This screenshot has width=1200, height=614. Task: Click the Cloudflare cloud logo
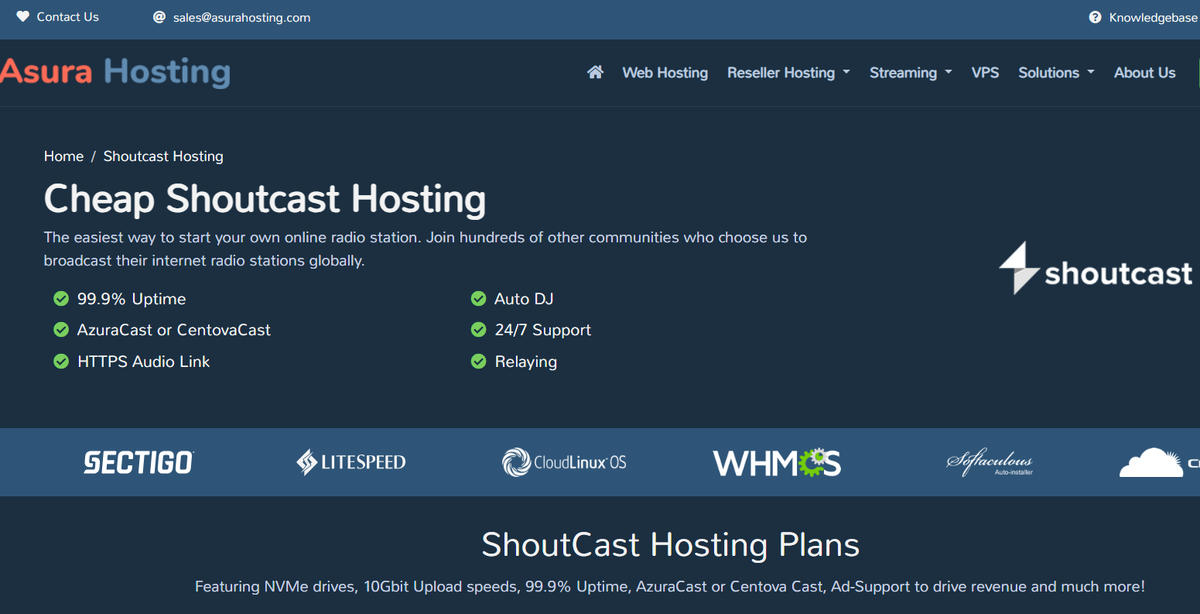pos(1160,462)
